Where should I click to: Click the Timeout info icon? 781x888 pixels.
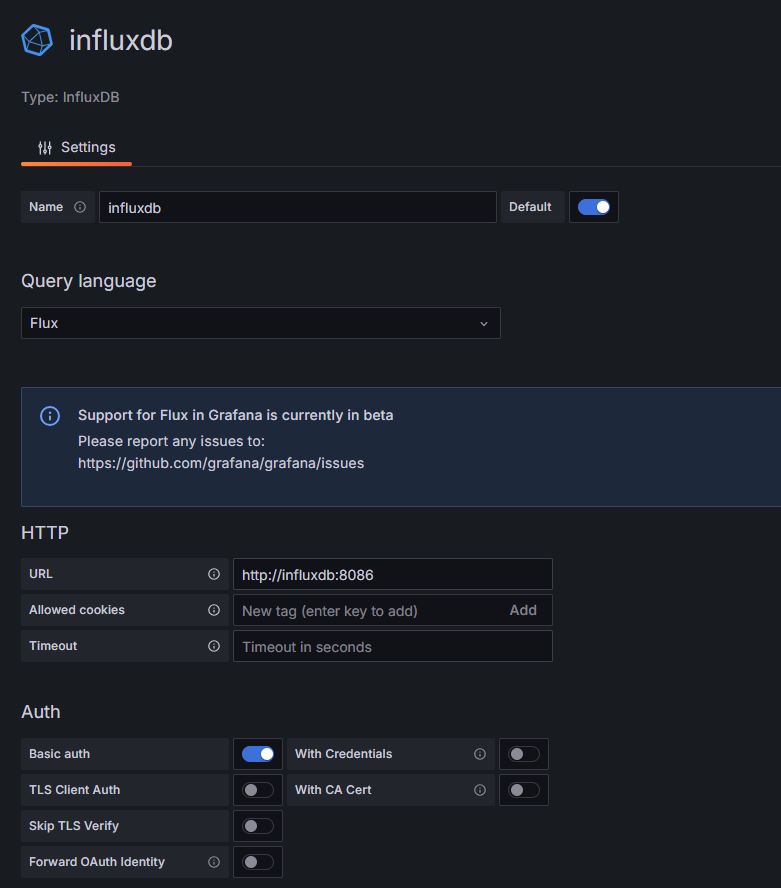214,646
